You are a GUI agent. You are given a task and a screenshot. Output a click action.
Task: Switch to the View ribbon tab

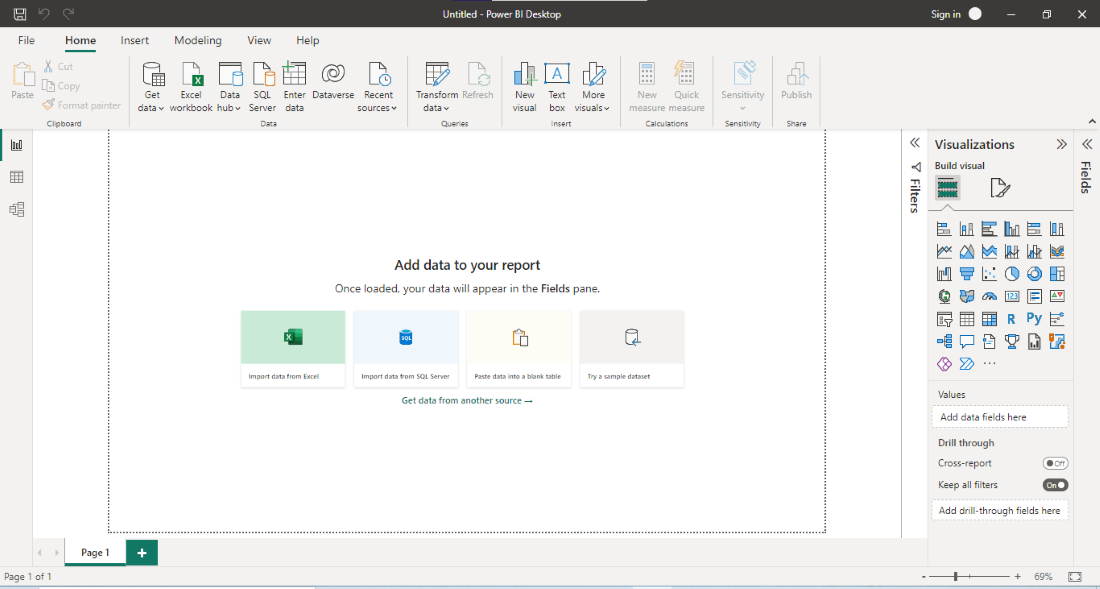click(x=260, y=41)
